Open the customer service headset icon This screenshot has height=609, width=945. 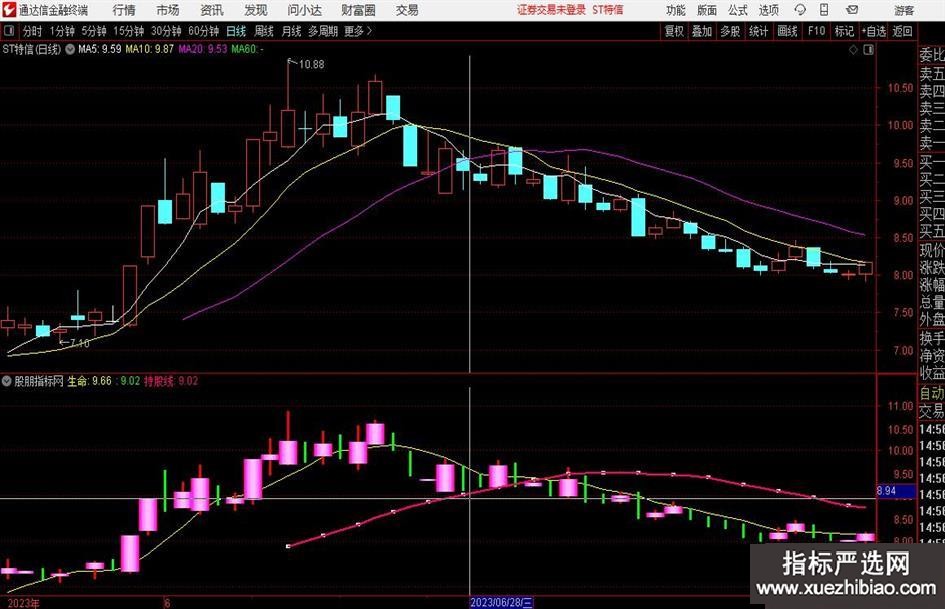pyautogui.click(x=800, y=10)
